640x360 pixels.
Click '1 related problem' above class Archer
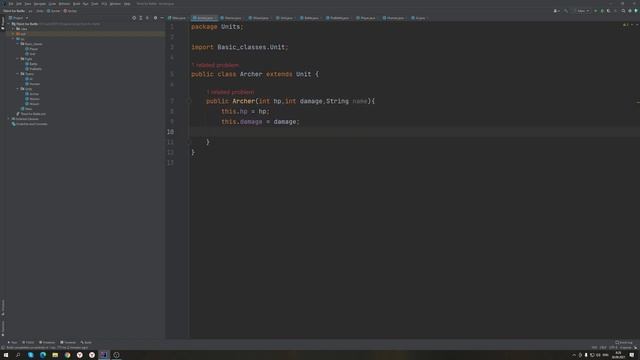point(216,65)
